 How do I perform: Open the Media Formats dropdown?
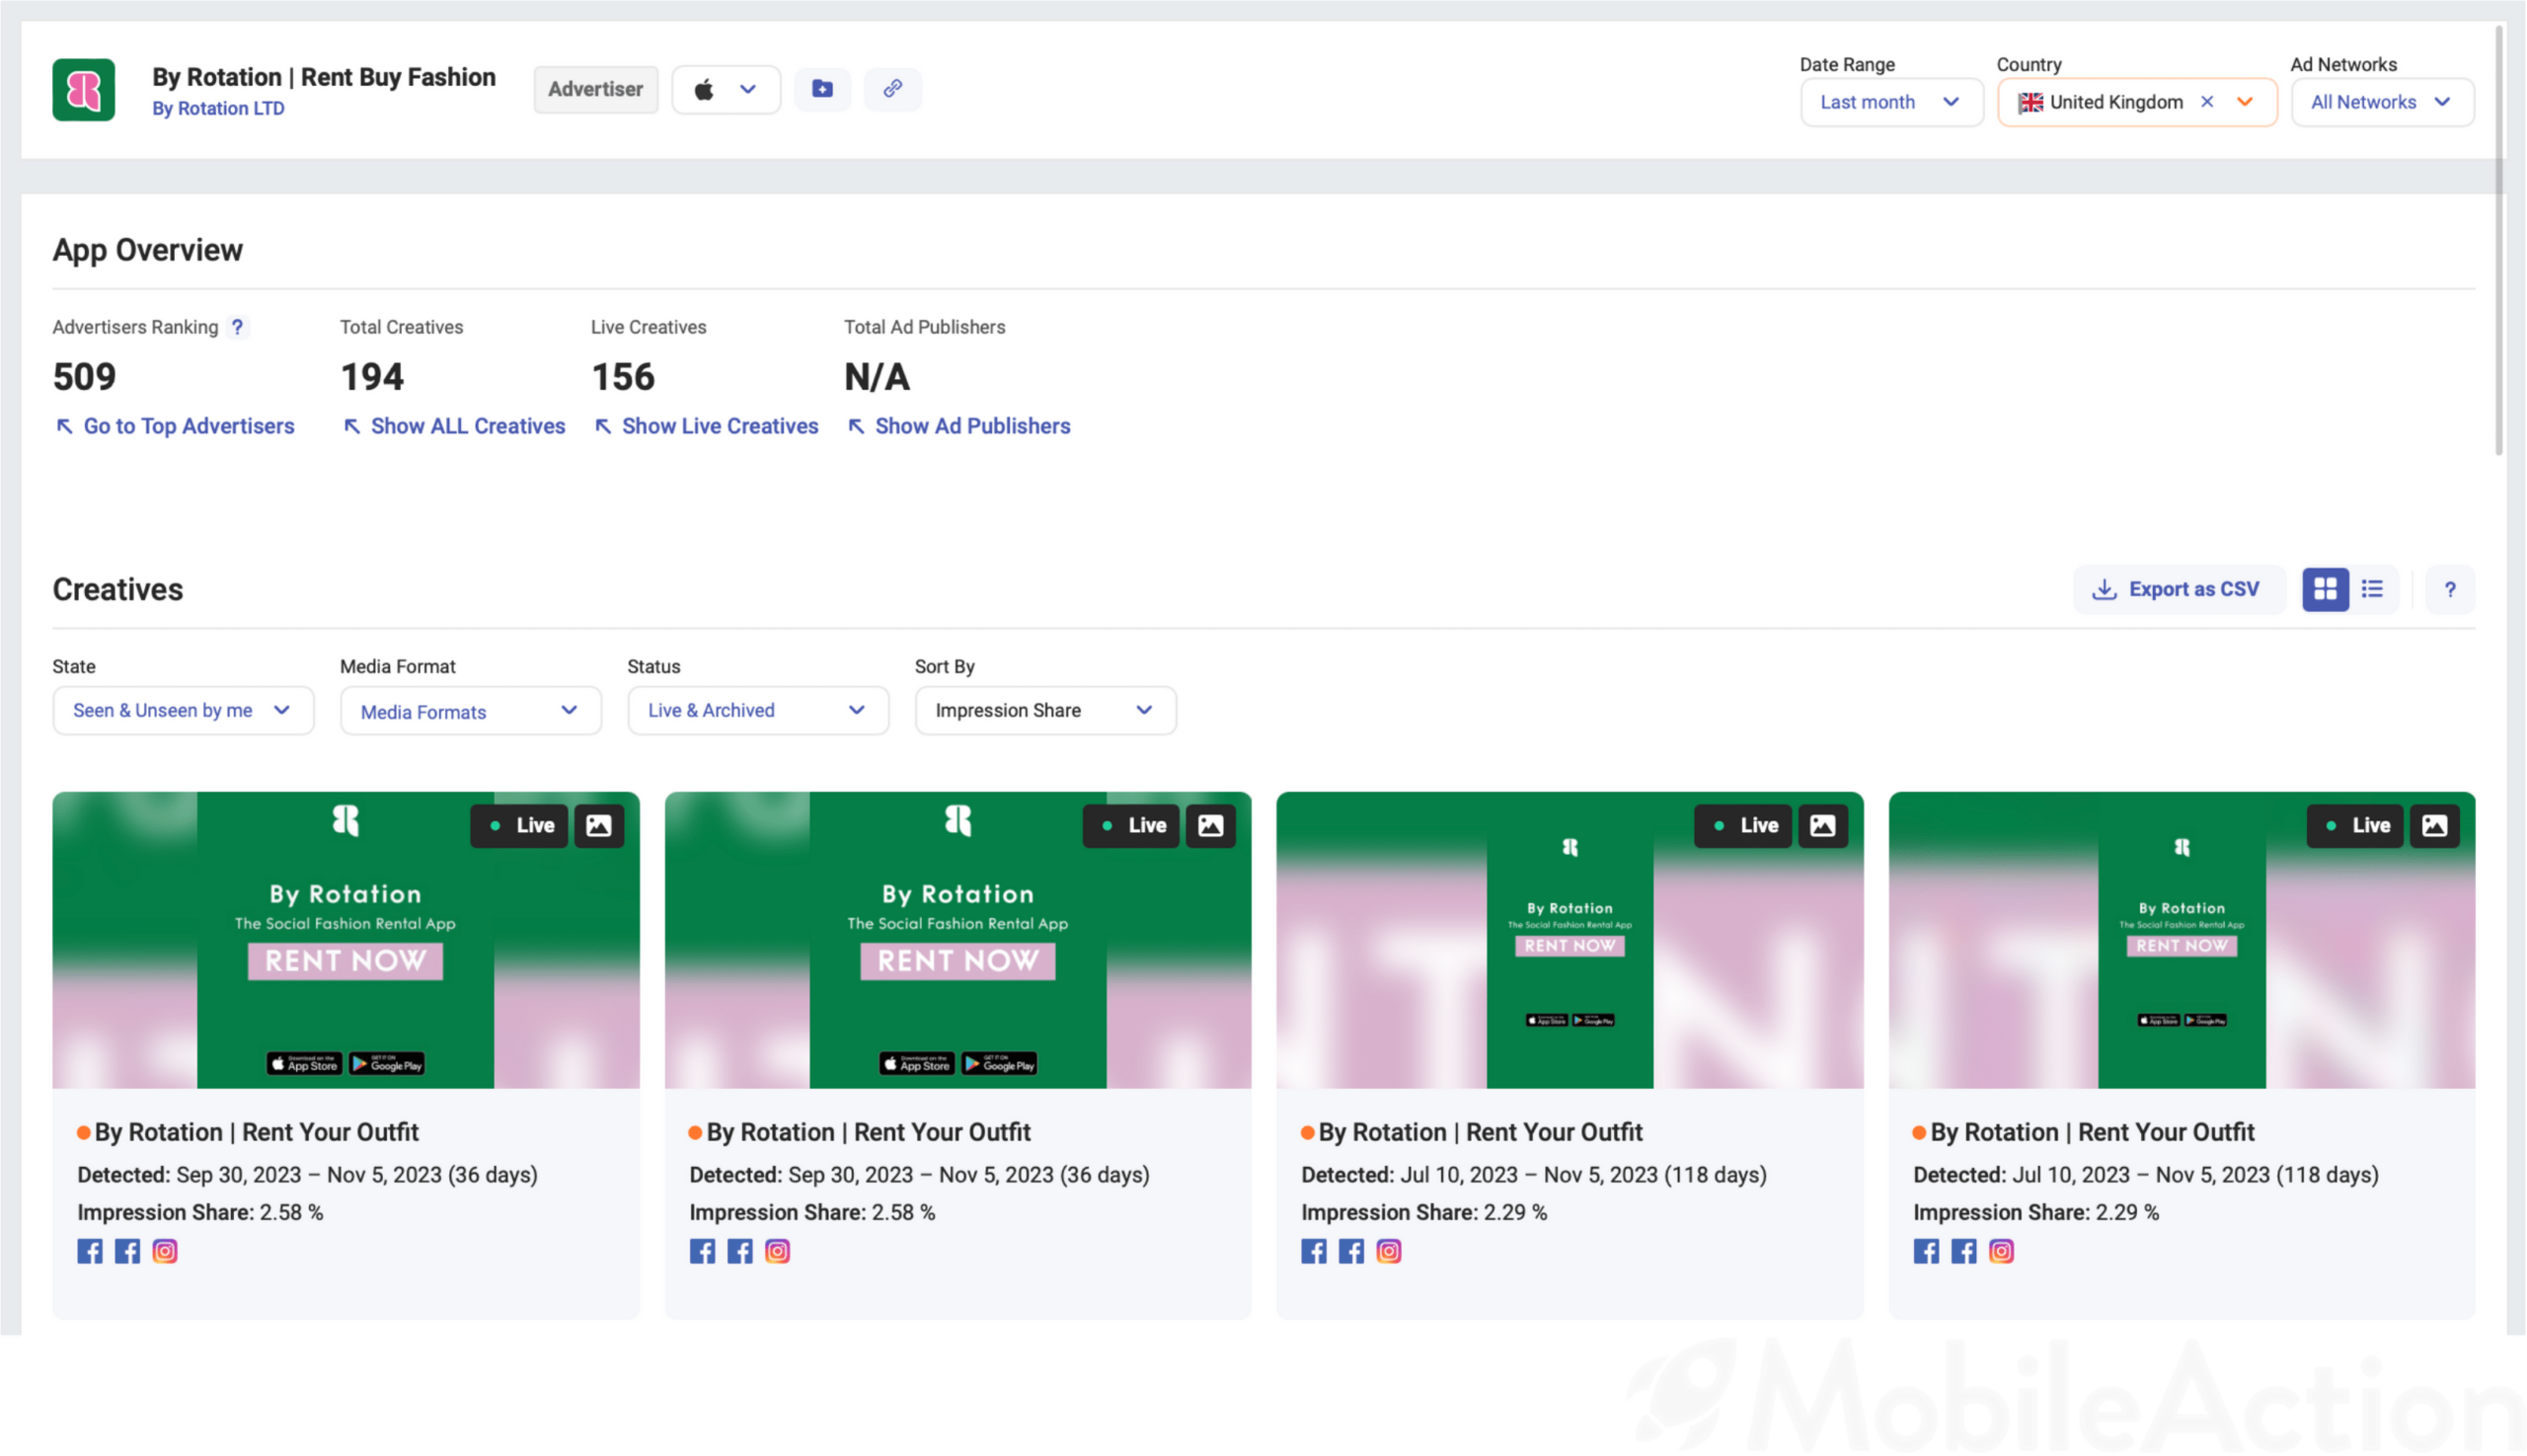click(471, 711)
